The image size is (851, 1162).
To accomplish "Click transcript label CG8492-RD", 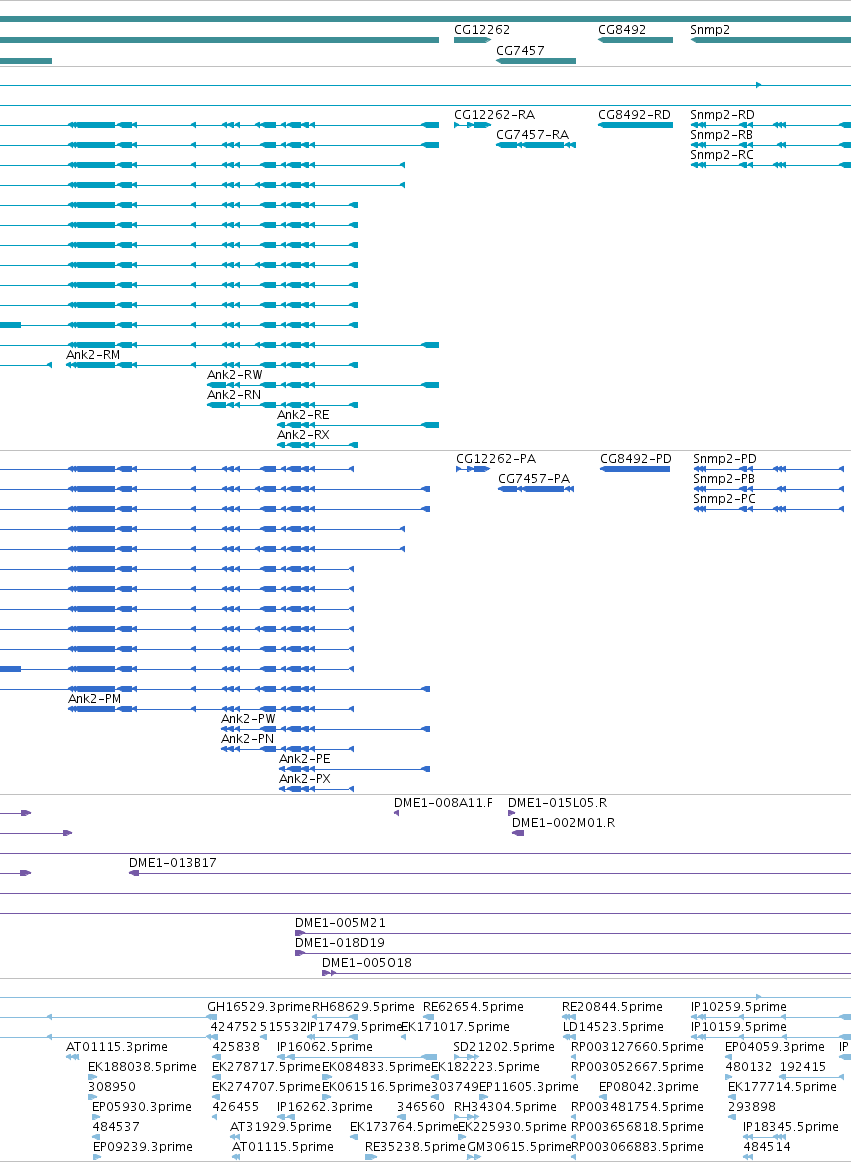I will pyautogui.click(x=634, y=115).
